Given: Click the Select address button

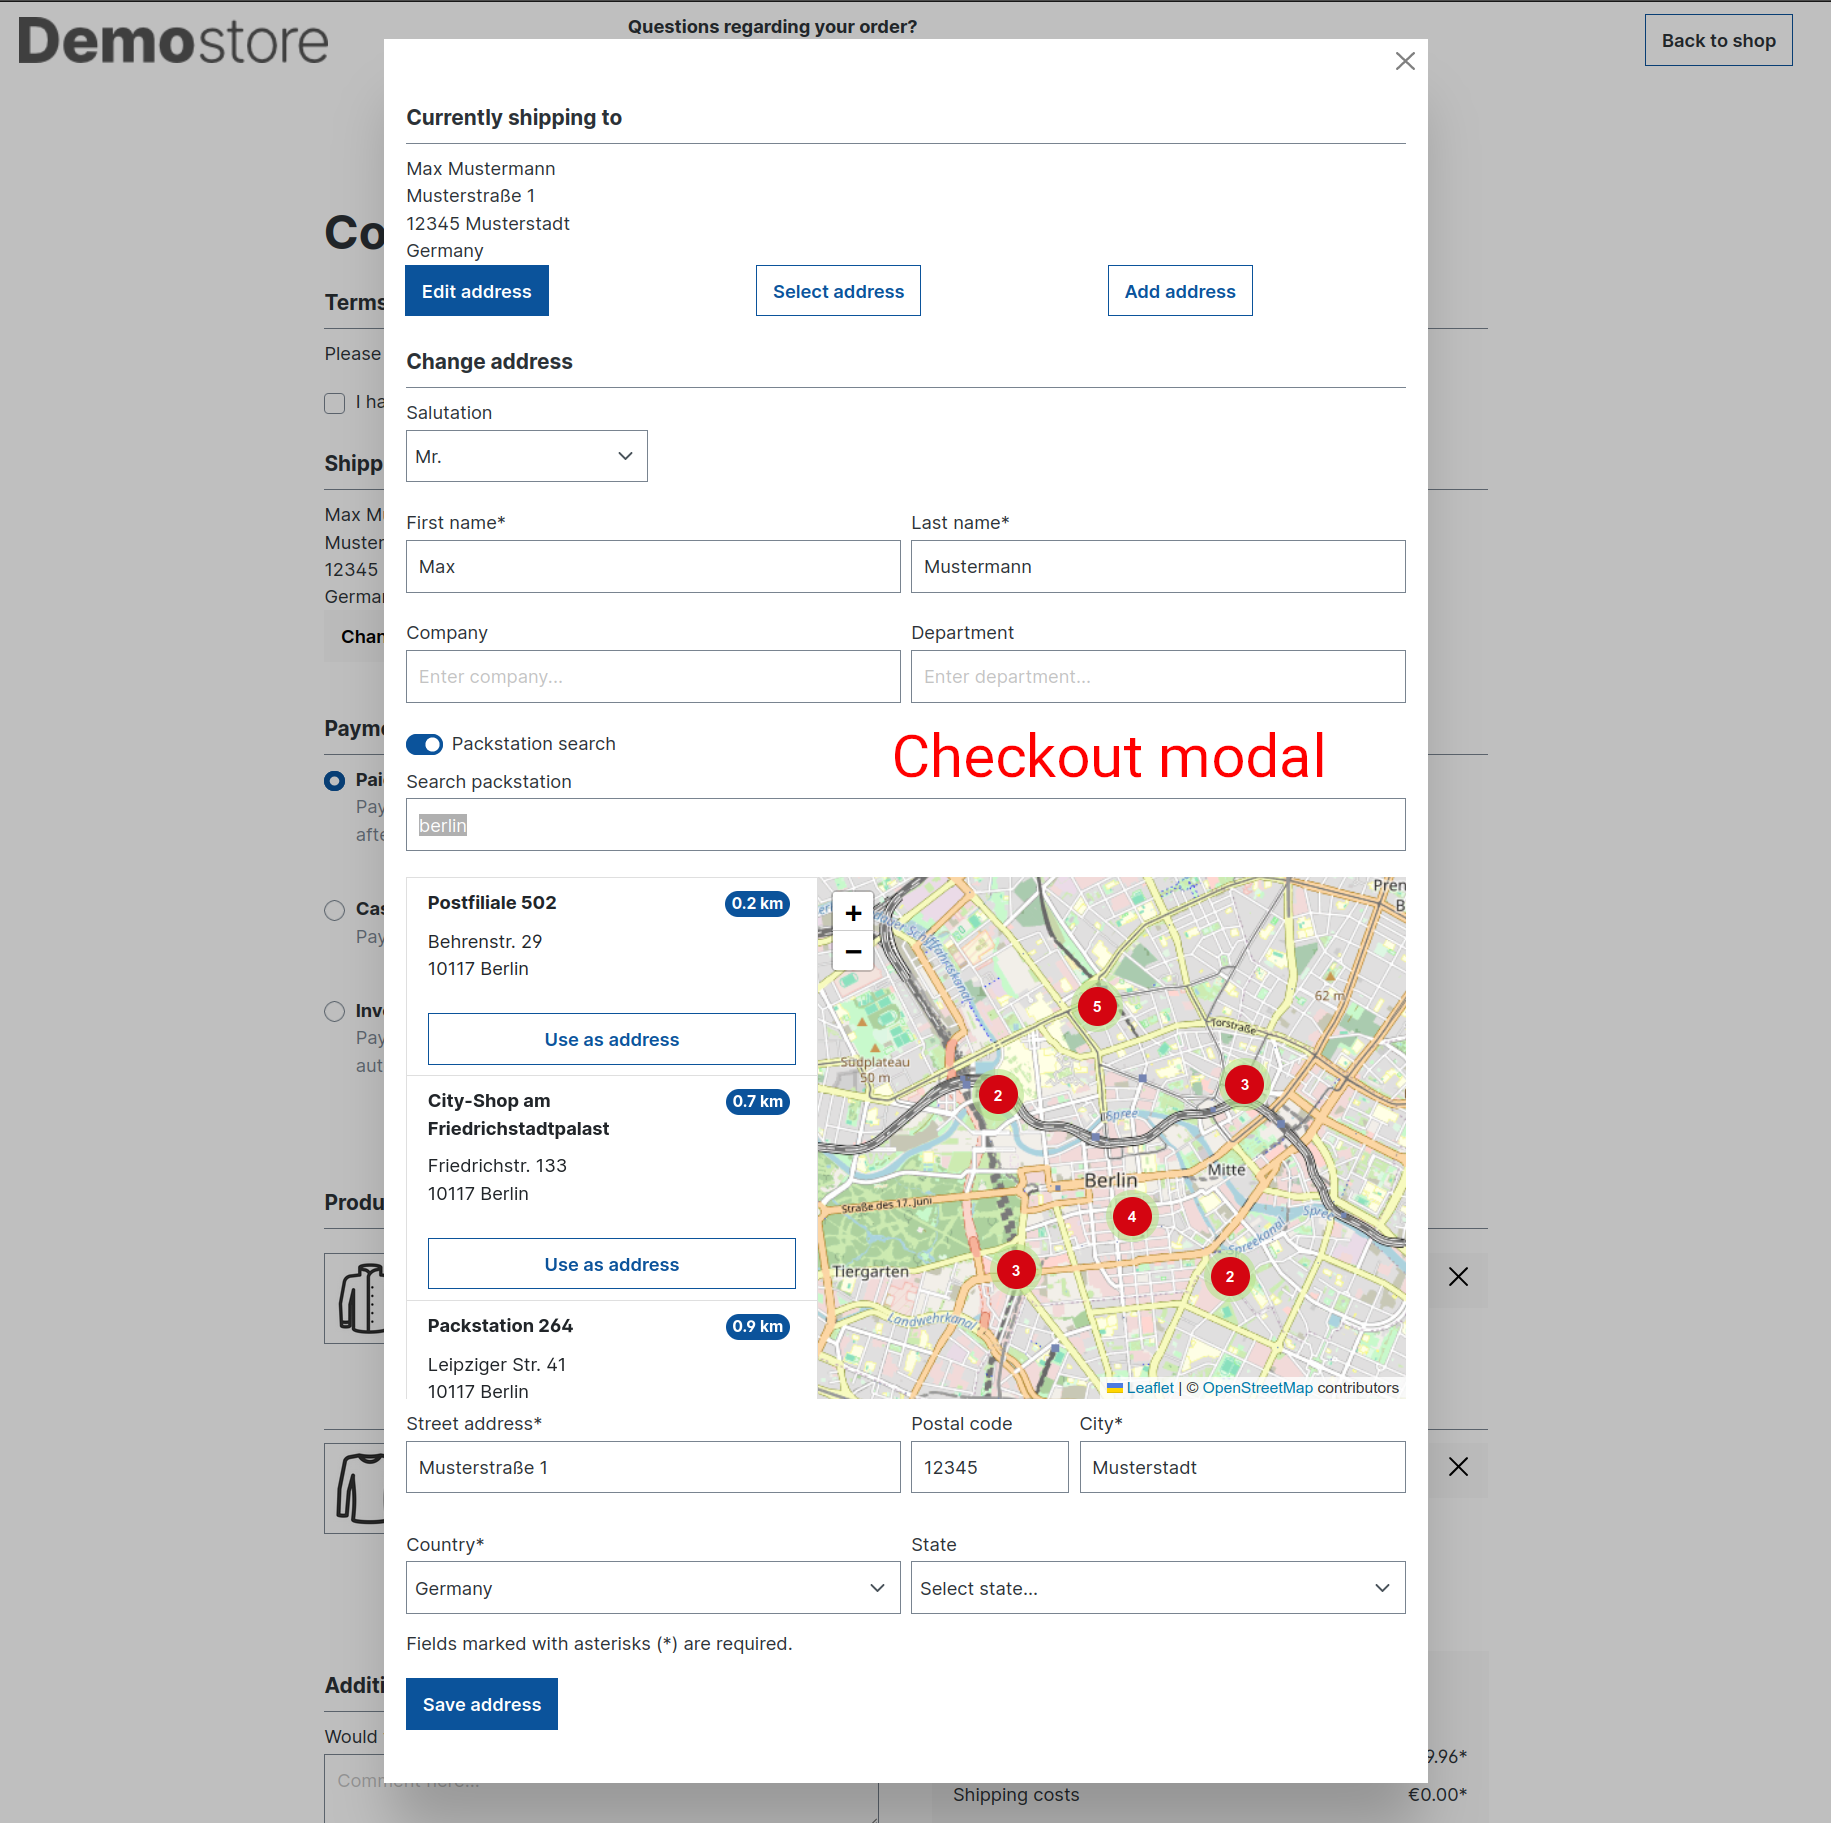Looking at the screenshot, I should pos(838,291).
